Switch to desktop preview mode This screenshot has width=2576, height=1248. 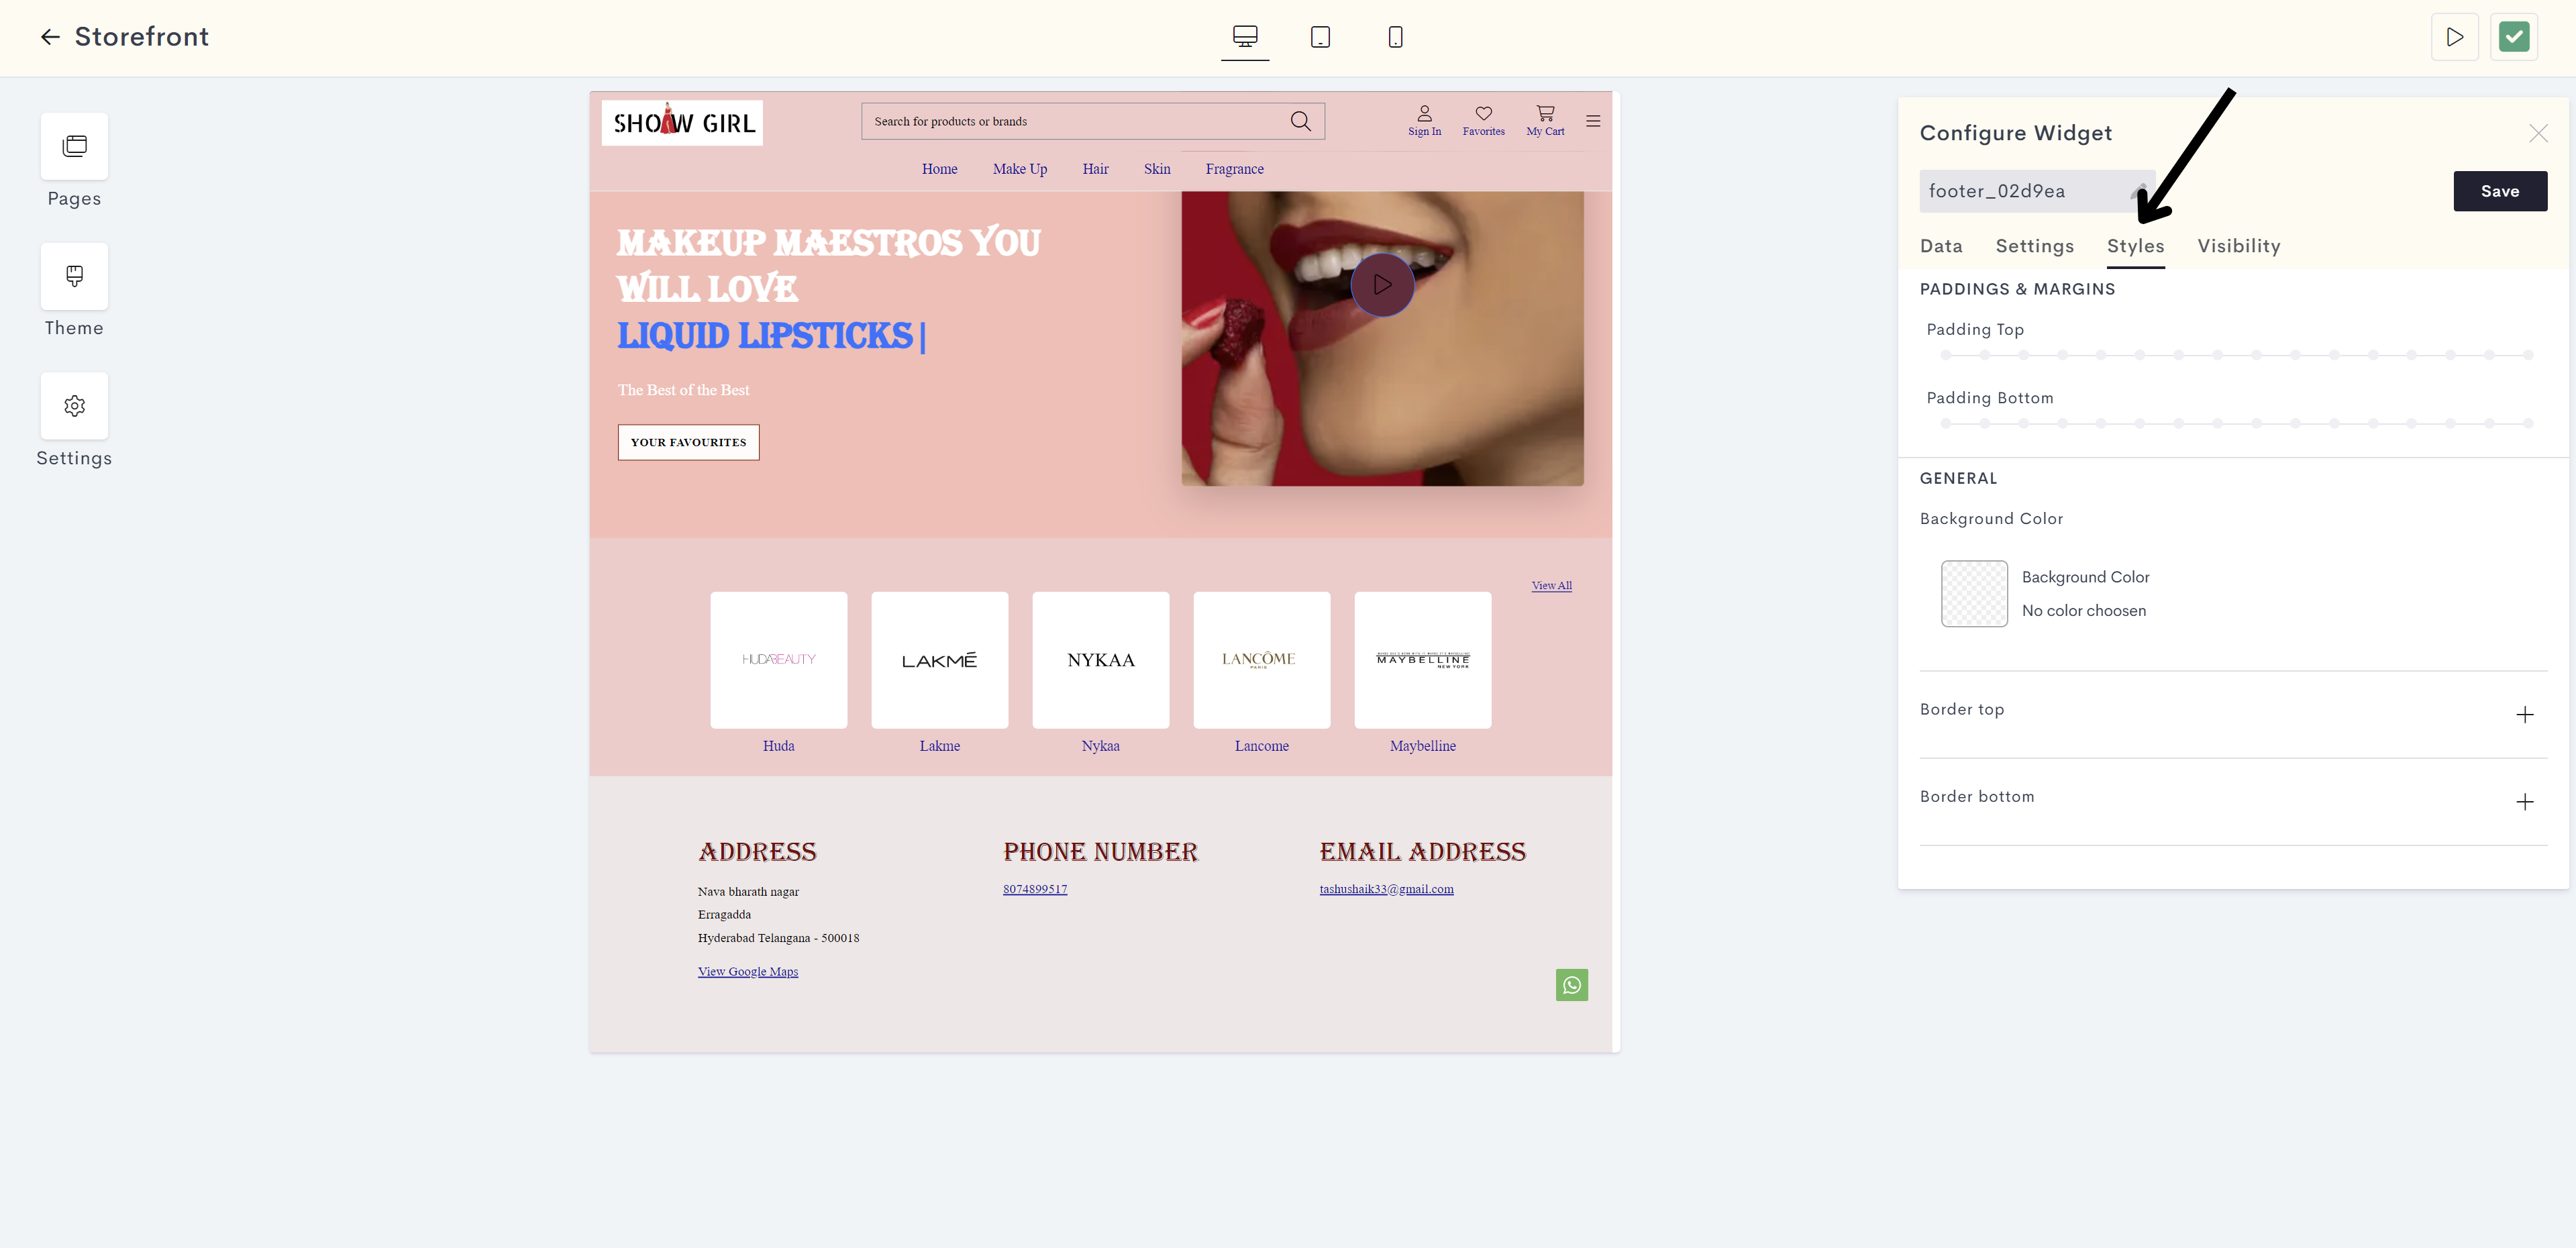click(x=1245, y=37)
